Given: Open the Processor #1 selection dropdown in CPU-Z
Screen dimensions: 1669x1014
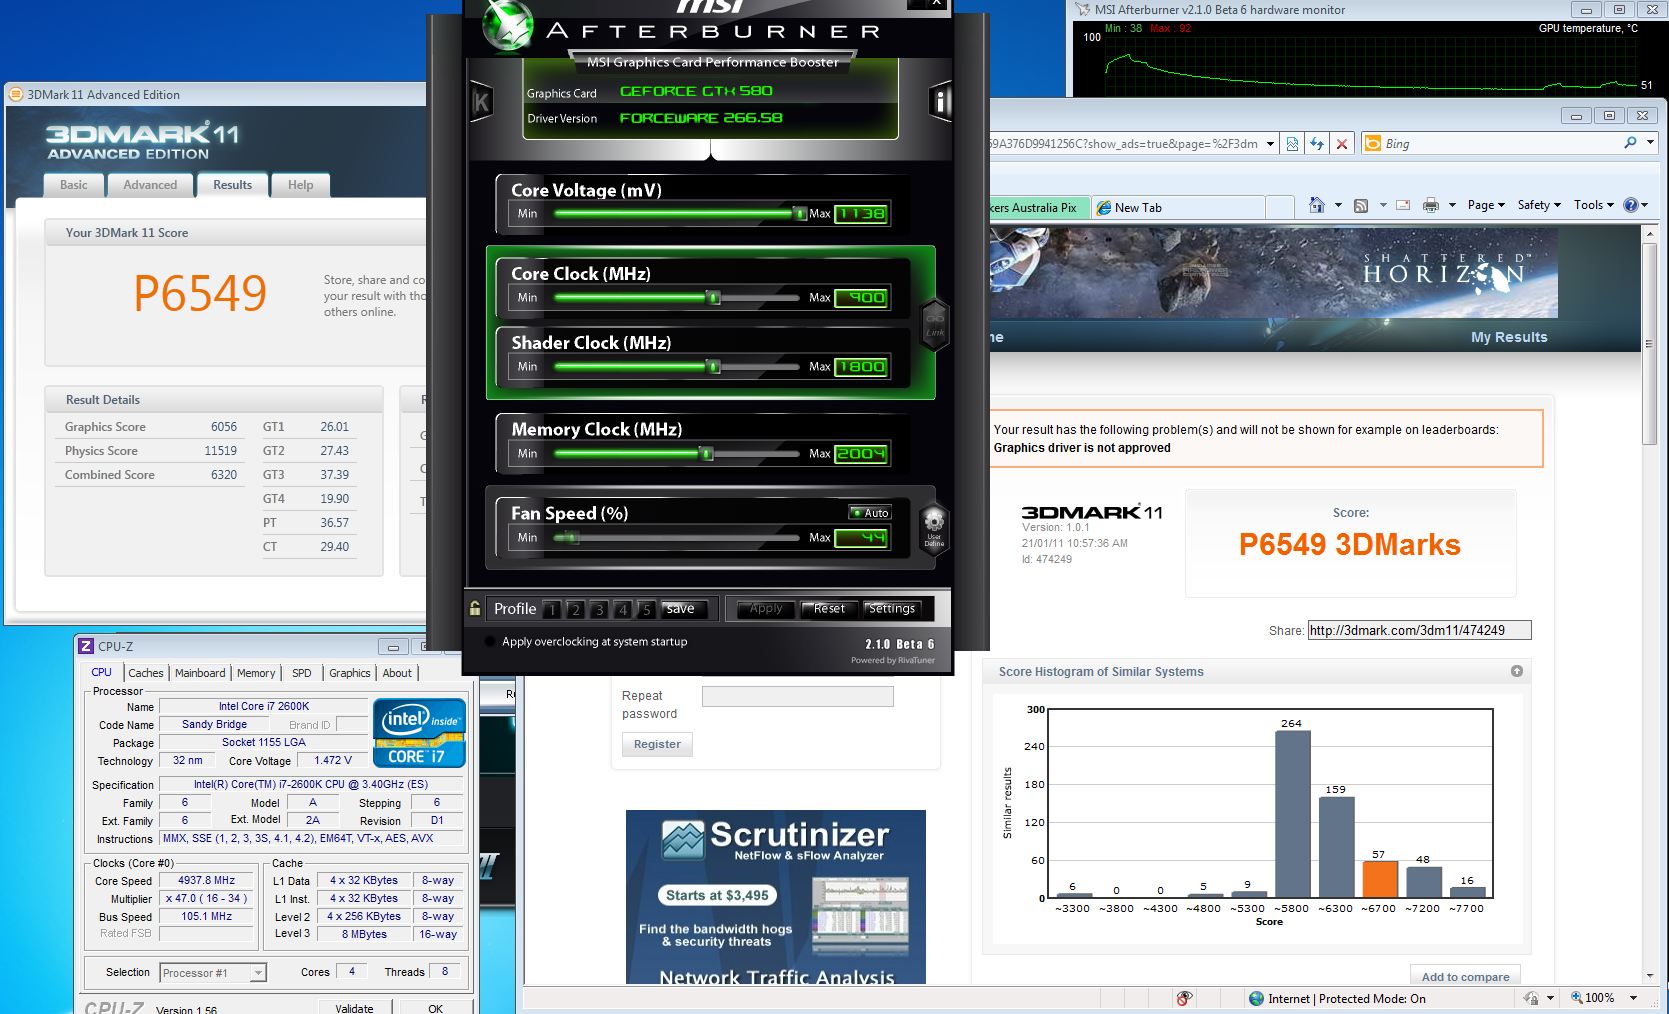Looking at the screenshot, I should click(212, 972).
